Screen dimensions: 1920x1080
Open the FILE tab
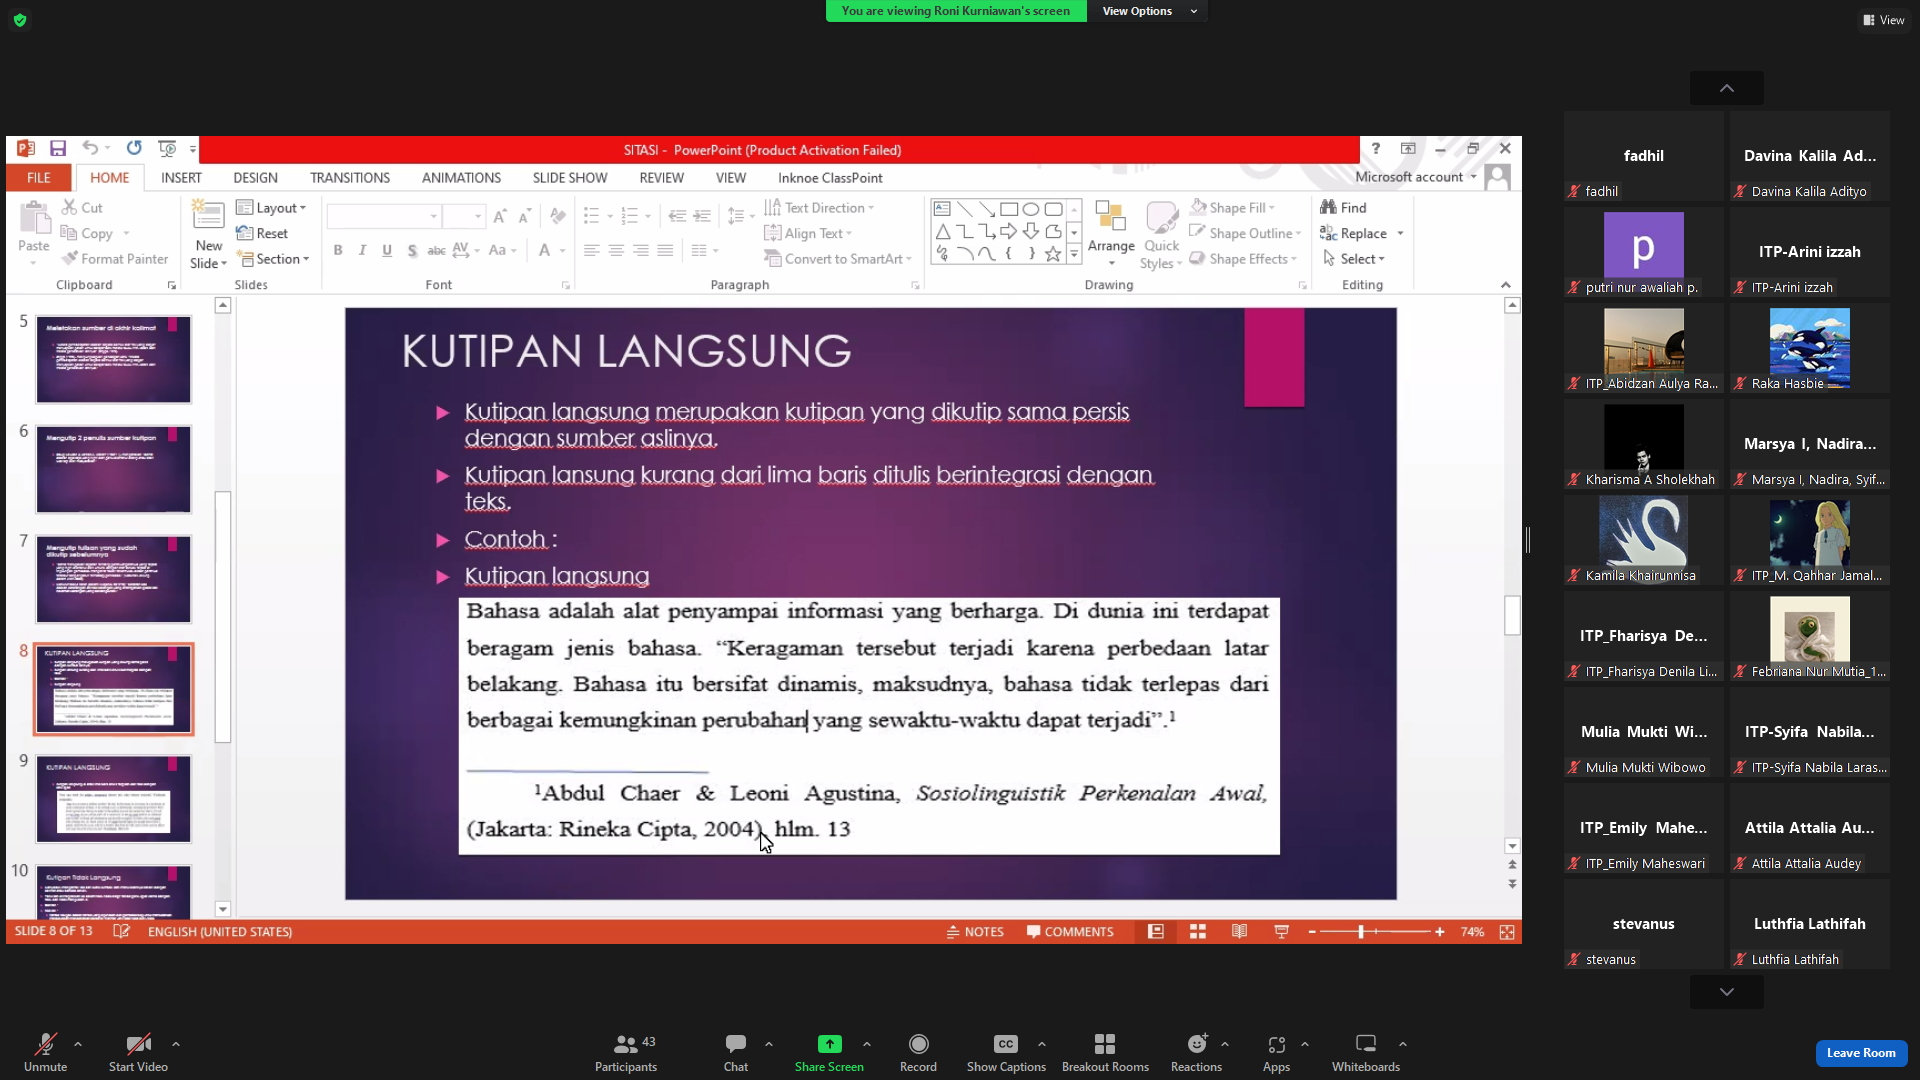click(x=39, y=177)
